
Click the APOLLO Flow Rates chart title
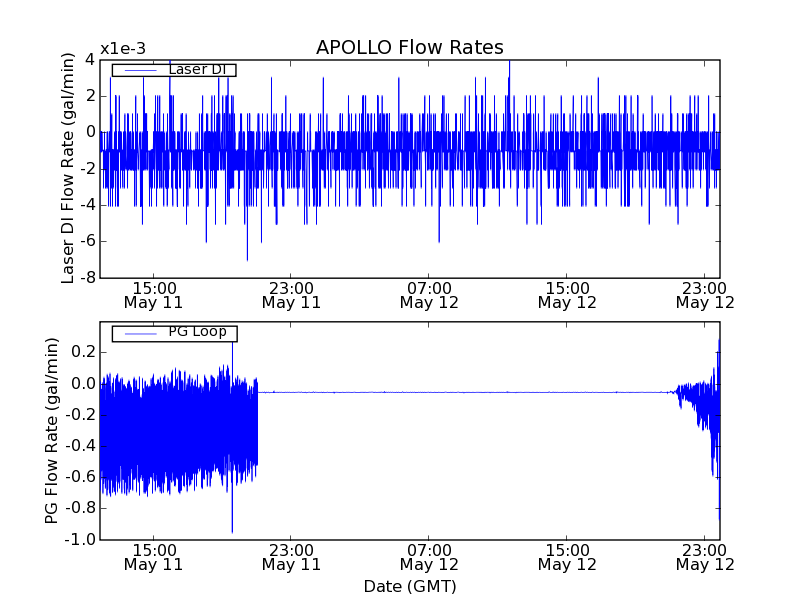pos(409,48)
